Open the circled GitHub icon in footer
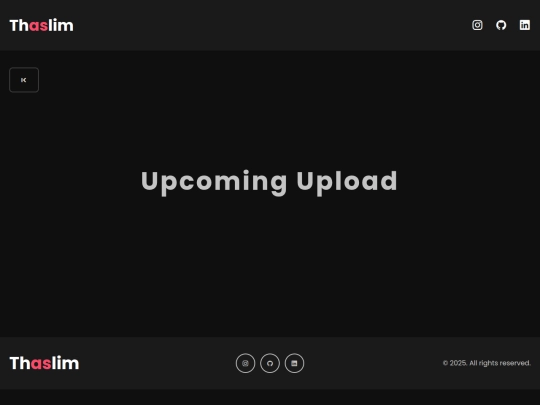This screenshot has width=540, height=405. click(x=270, y=363)
